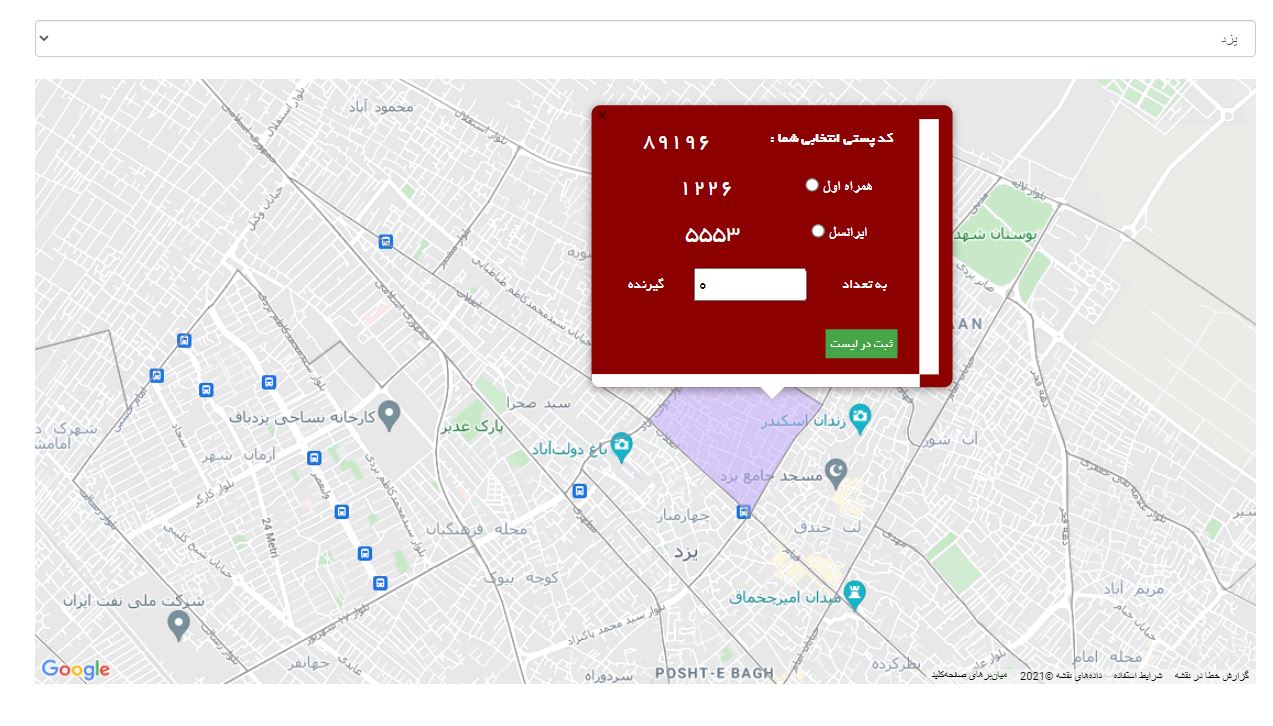Click the bus stop icon beside ارمان شهر label
1273x726 pixels.
click(x=314, y=458)
